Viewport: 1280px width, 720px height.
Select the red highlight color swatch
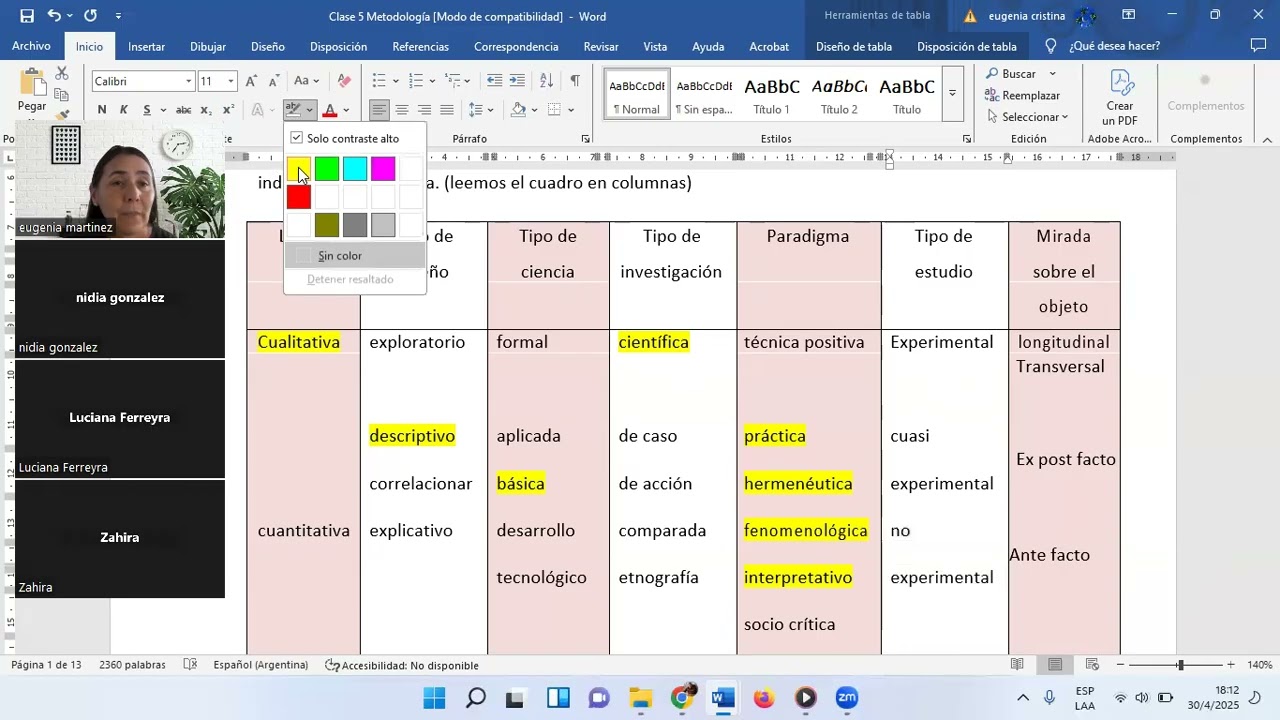pos(299,197)
